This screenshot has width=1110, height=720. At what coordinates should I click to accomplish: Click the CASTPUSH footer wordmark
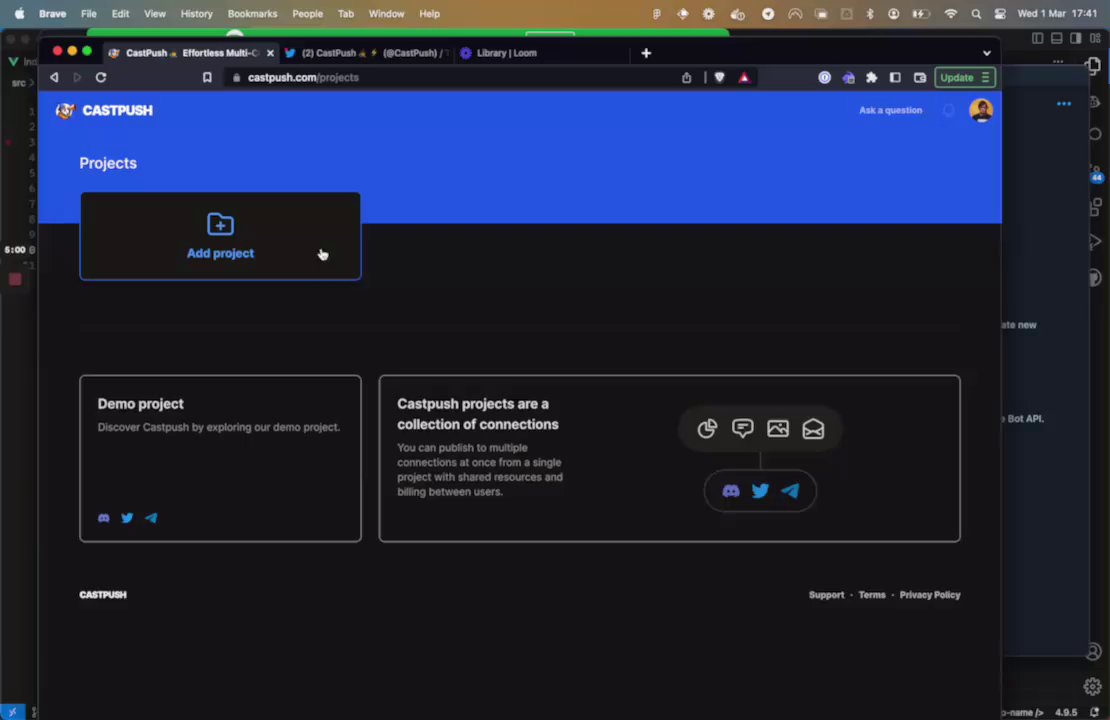(103, 595)
